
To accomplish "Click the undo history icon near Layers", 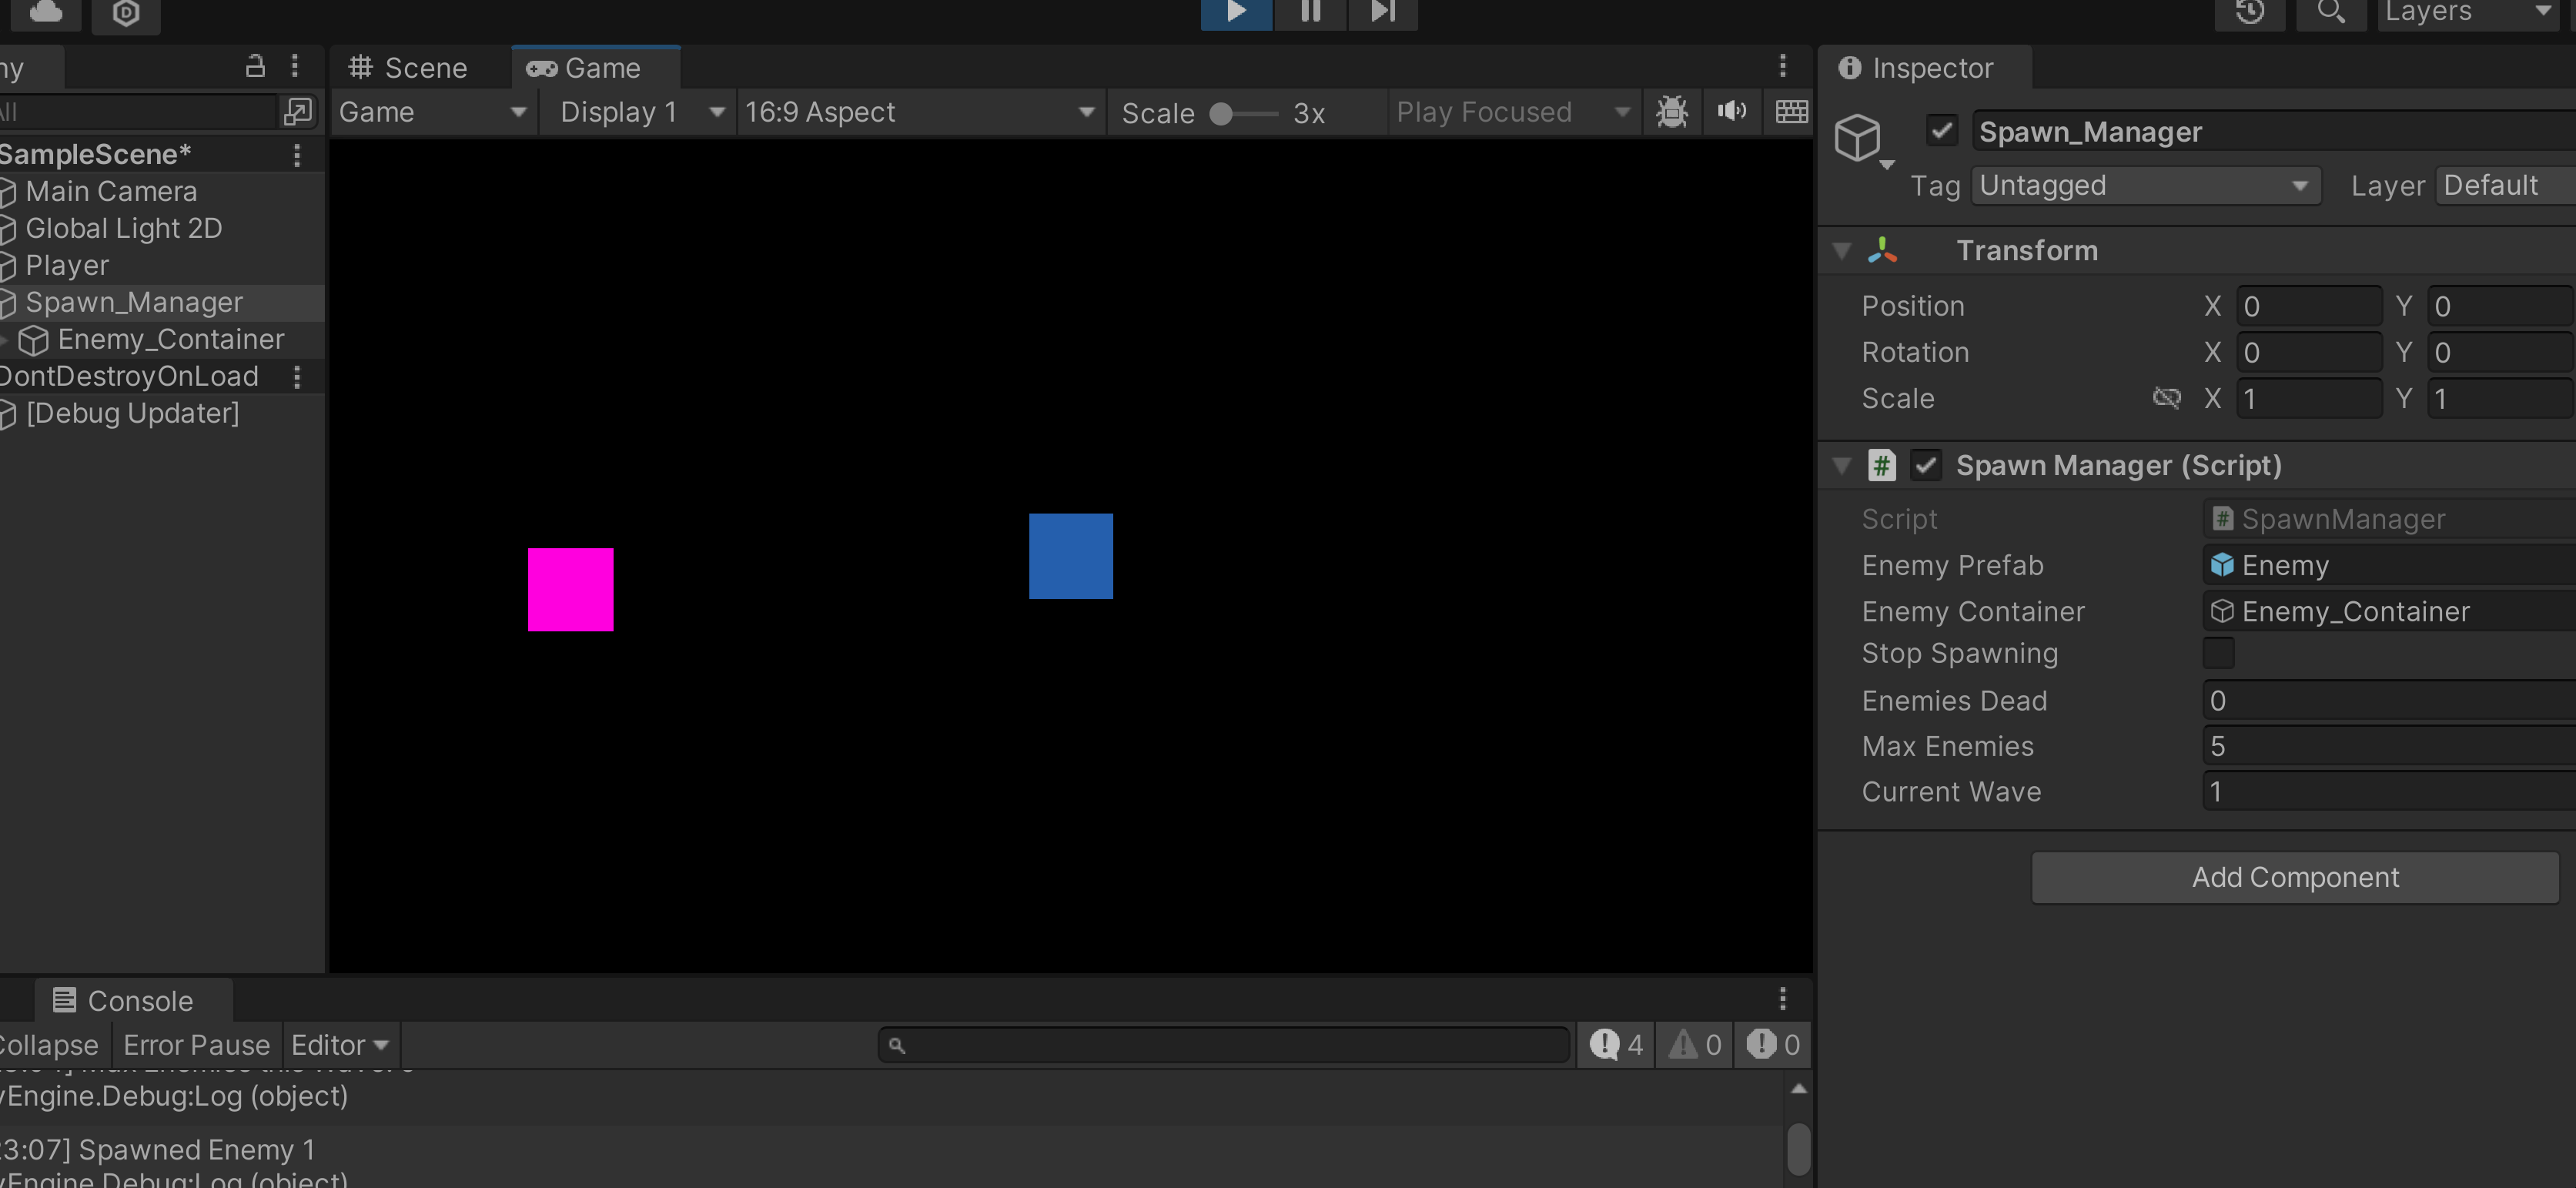I will click(2250, 14).
